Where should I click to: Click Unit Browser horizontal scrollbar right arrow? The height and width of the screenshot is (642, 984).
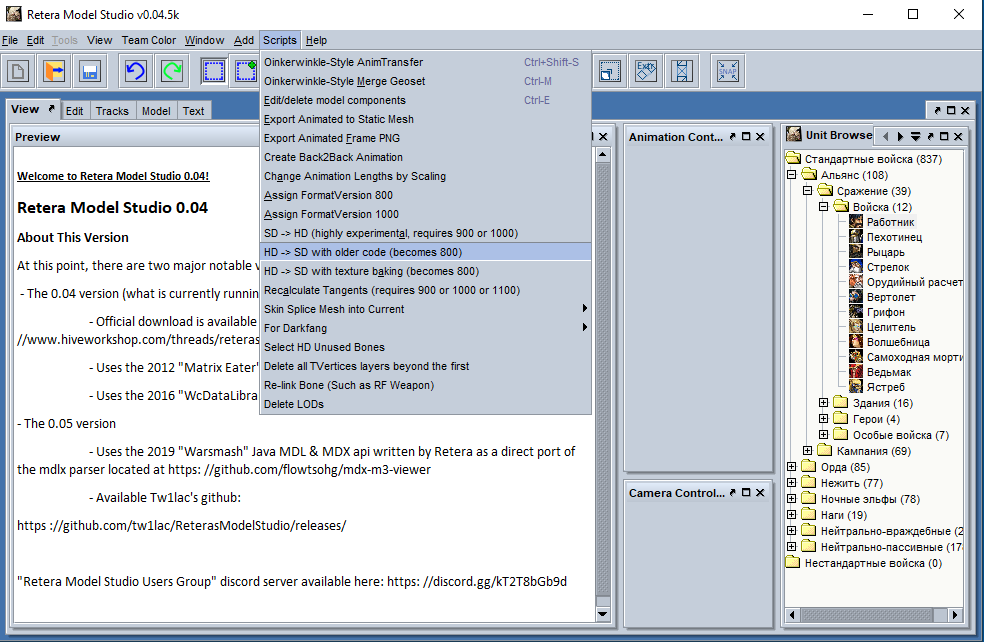(955, 615)
